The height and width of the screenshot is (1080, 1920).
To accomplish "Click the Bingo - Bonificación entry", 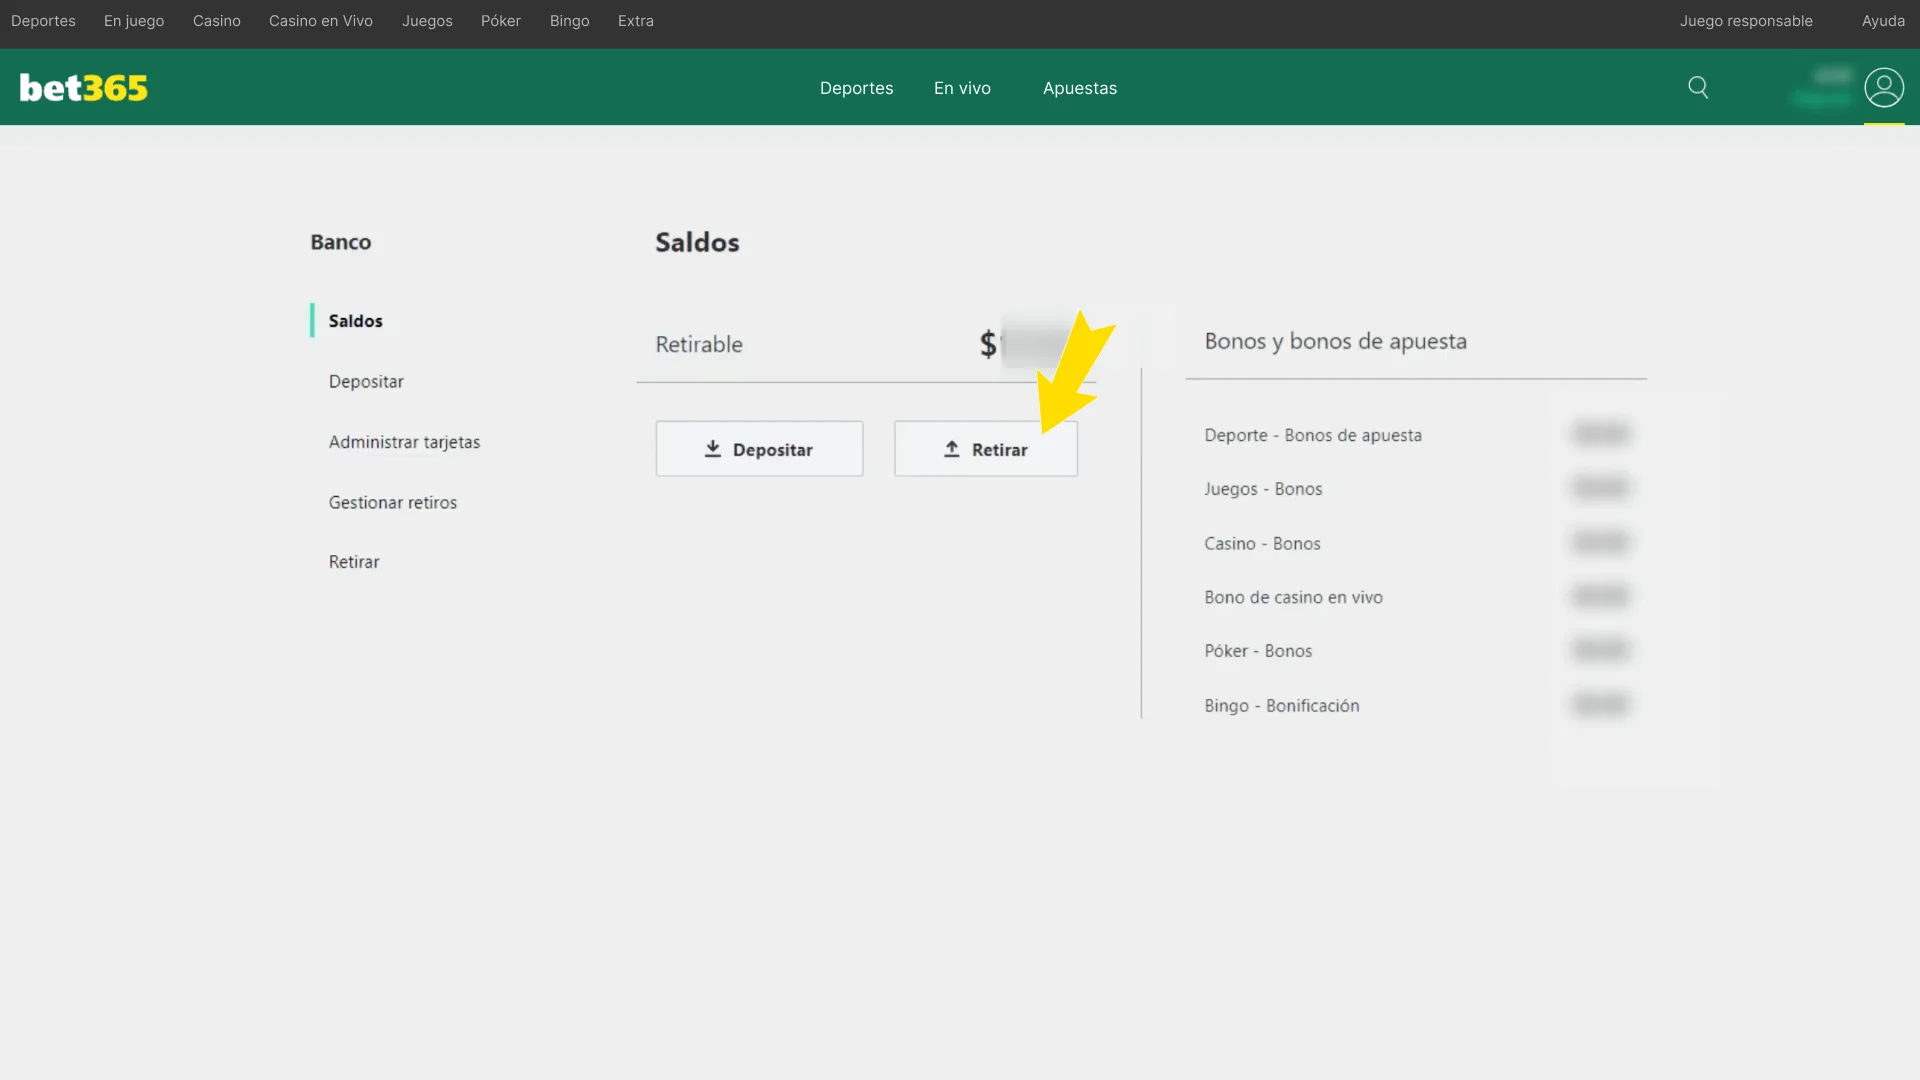I will pyautogui.click(x=1281, y=705).
